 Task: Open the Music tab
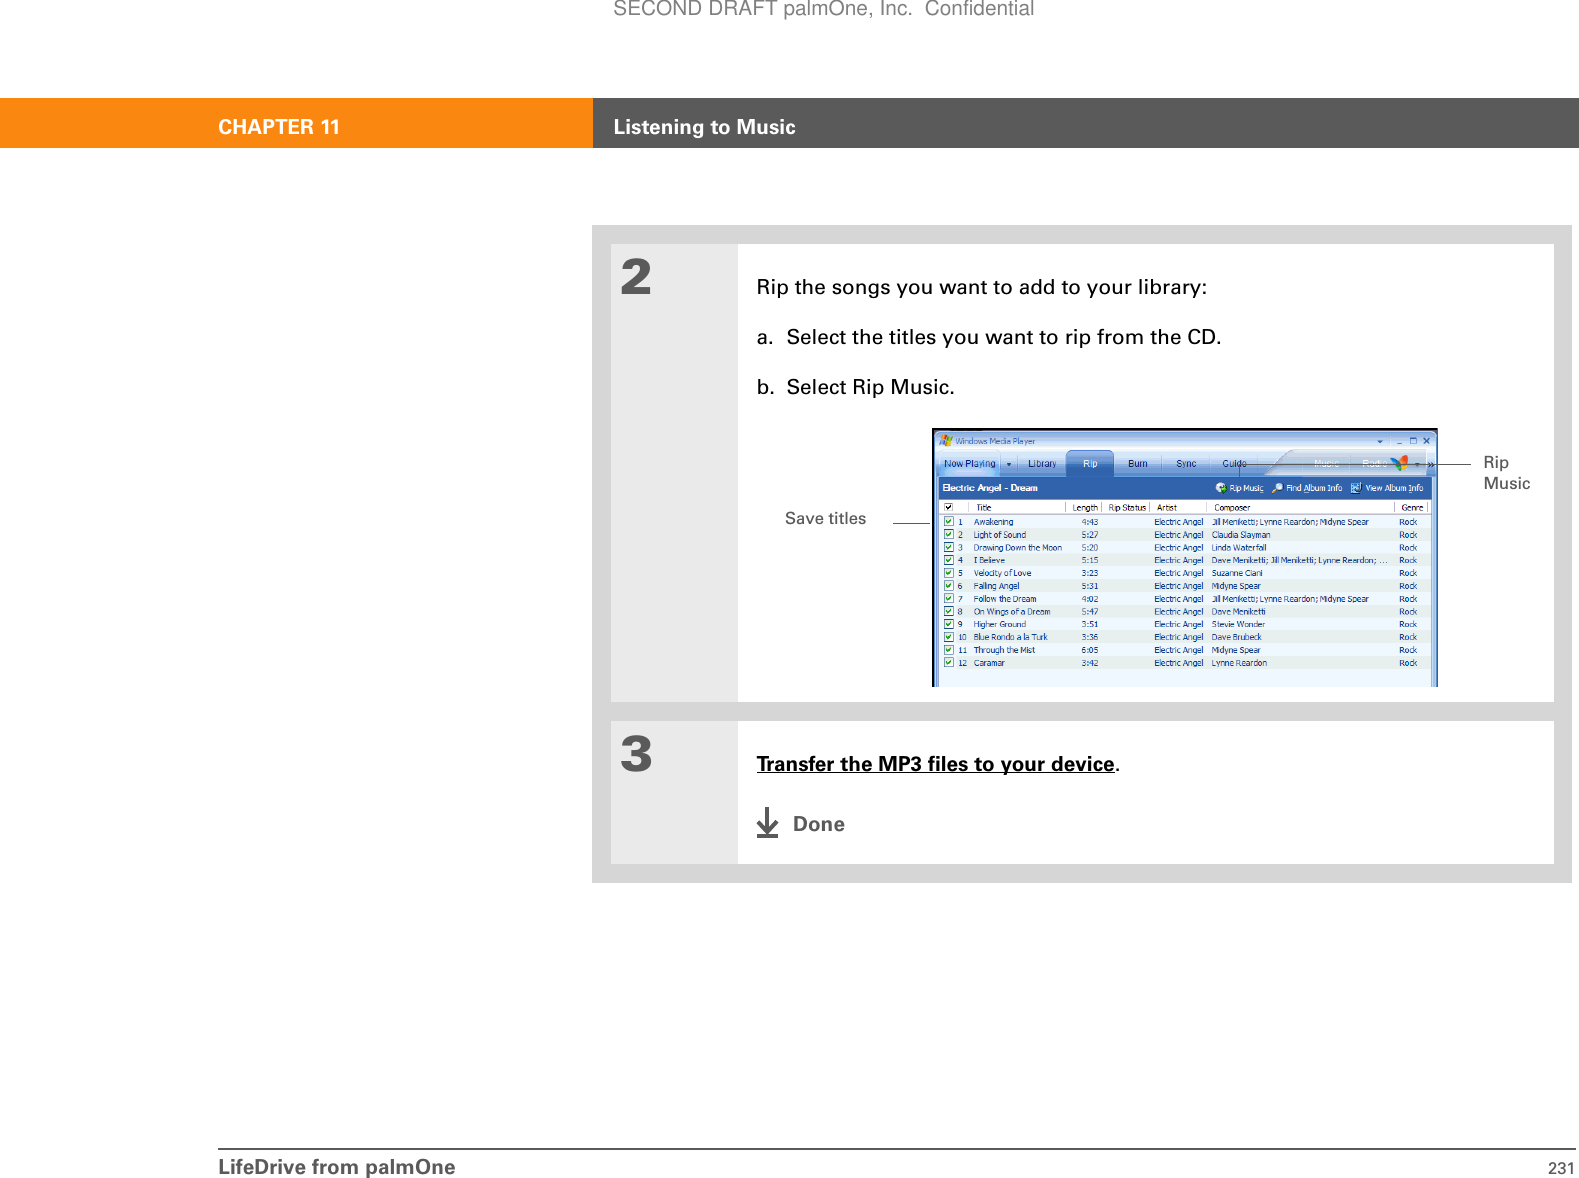click(1326, 464)
